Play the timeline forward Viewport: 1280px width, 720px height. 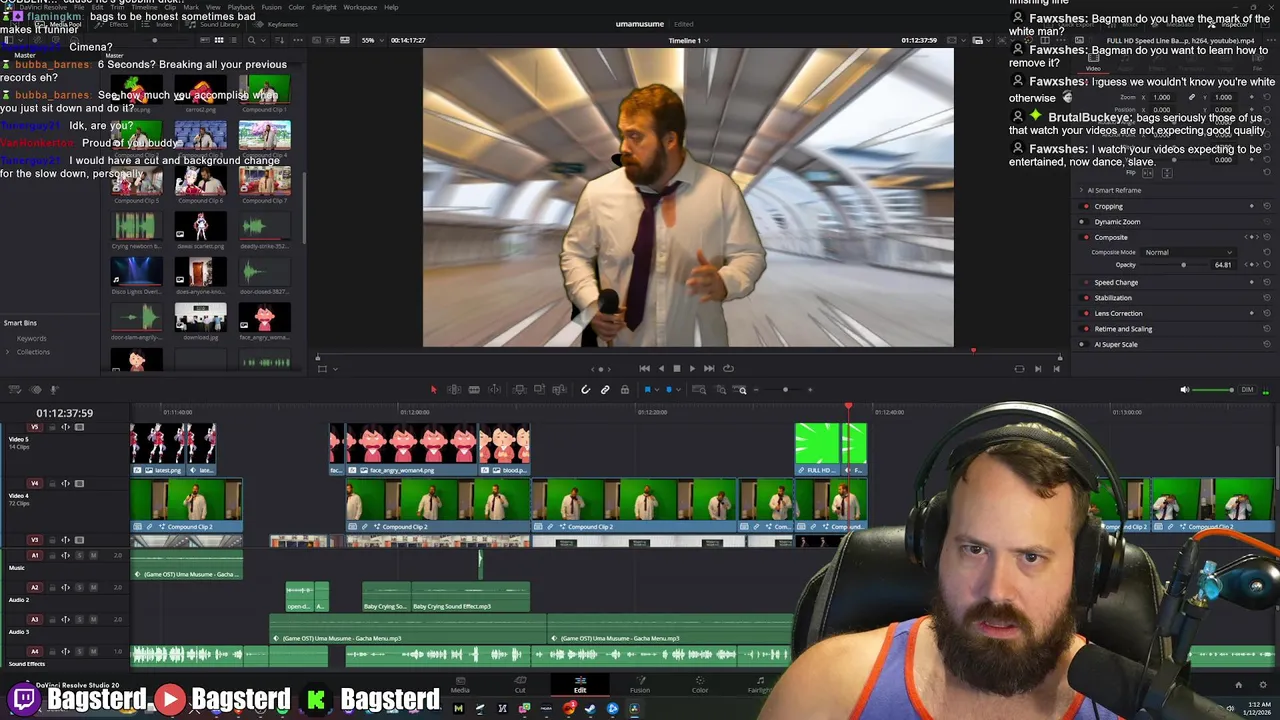tap(692, 368)
